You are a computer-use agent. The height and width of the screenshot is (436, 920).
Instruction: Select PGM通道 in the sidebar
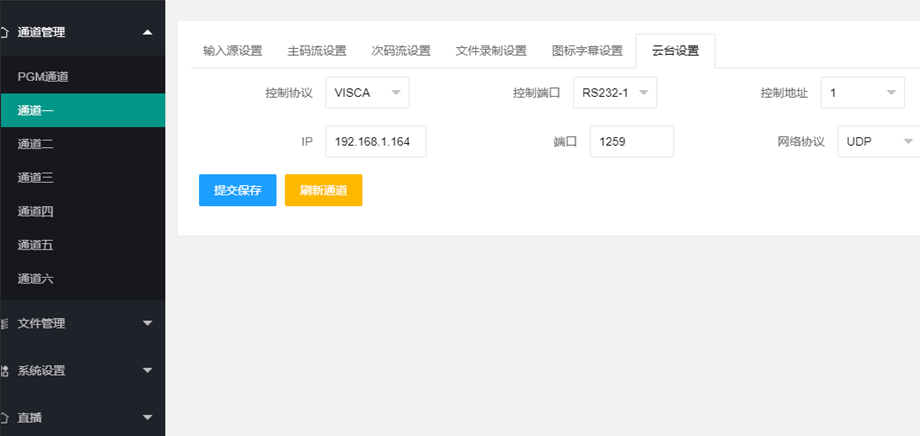point(43,77)
